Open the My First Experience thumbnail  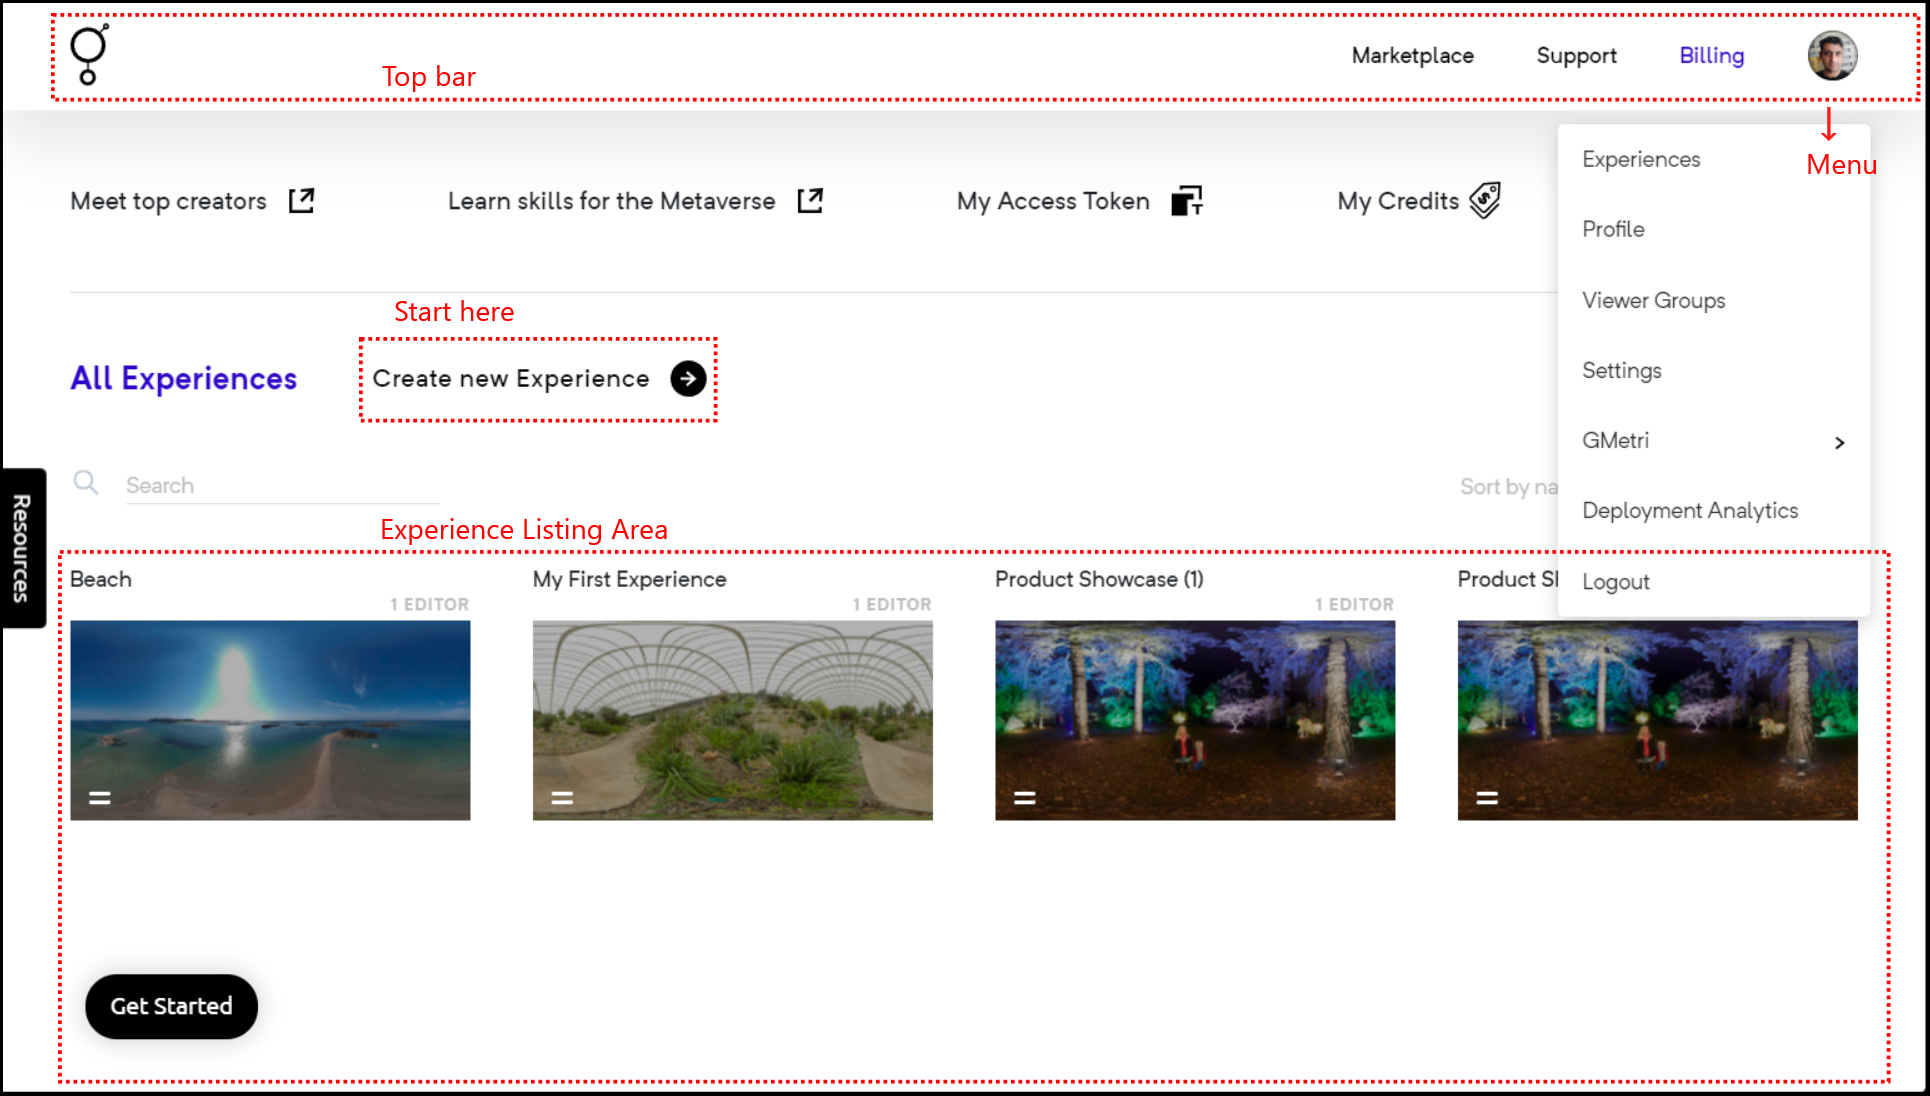click(732, 721)
